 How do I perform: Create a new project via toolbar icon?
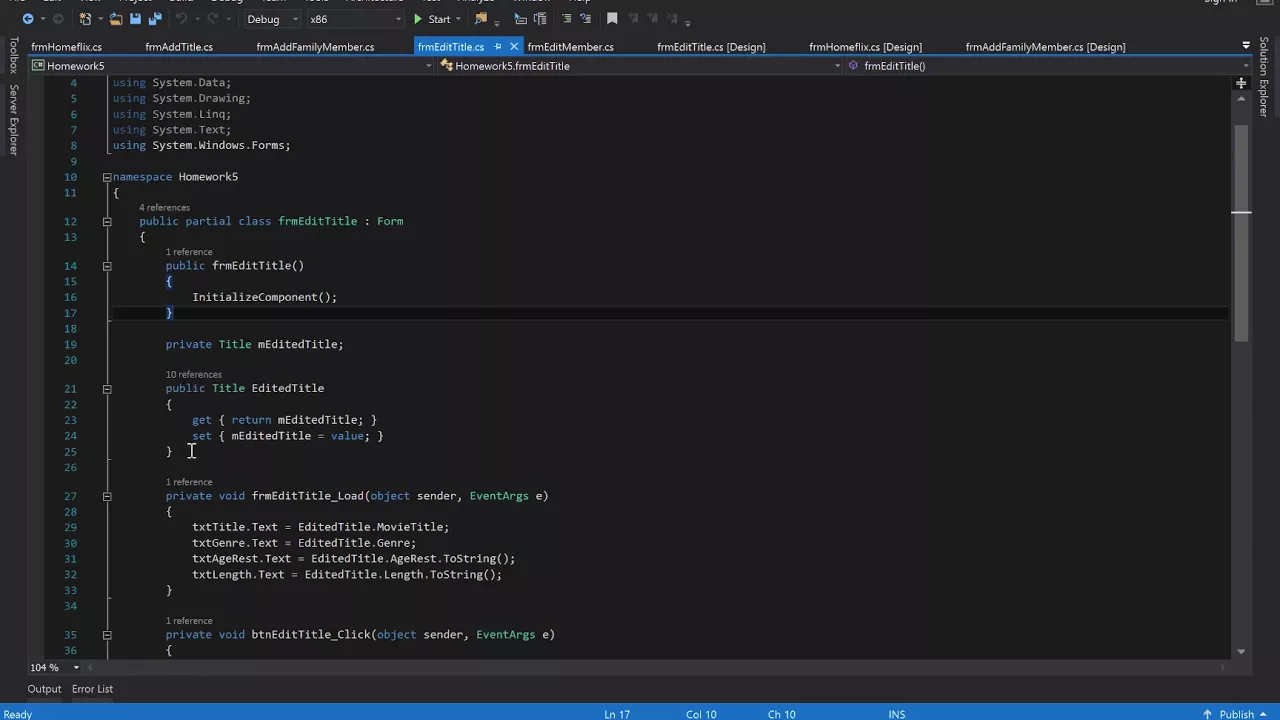point(87,19)
